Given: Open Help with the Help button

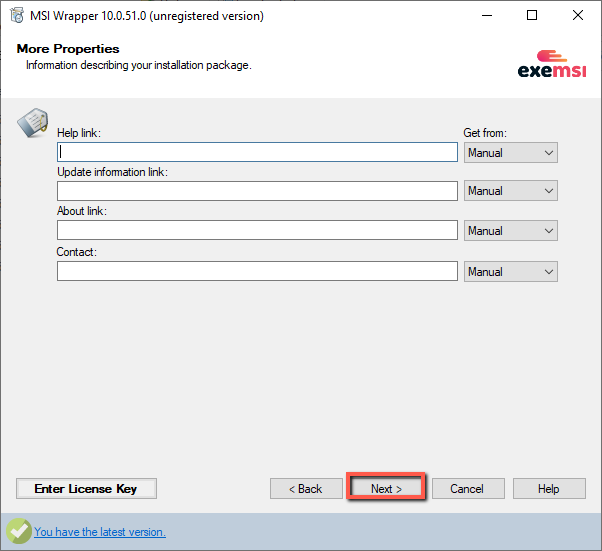Looking at the screenshot, I should [549, 488].
